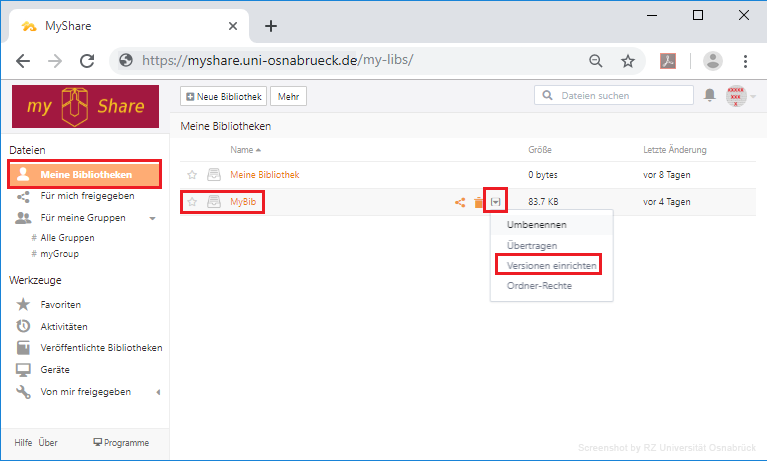Open Meine Bibliotheken in sidebar
Viewport: 767px width, 461px height.
click(x=85, y=174)
